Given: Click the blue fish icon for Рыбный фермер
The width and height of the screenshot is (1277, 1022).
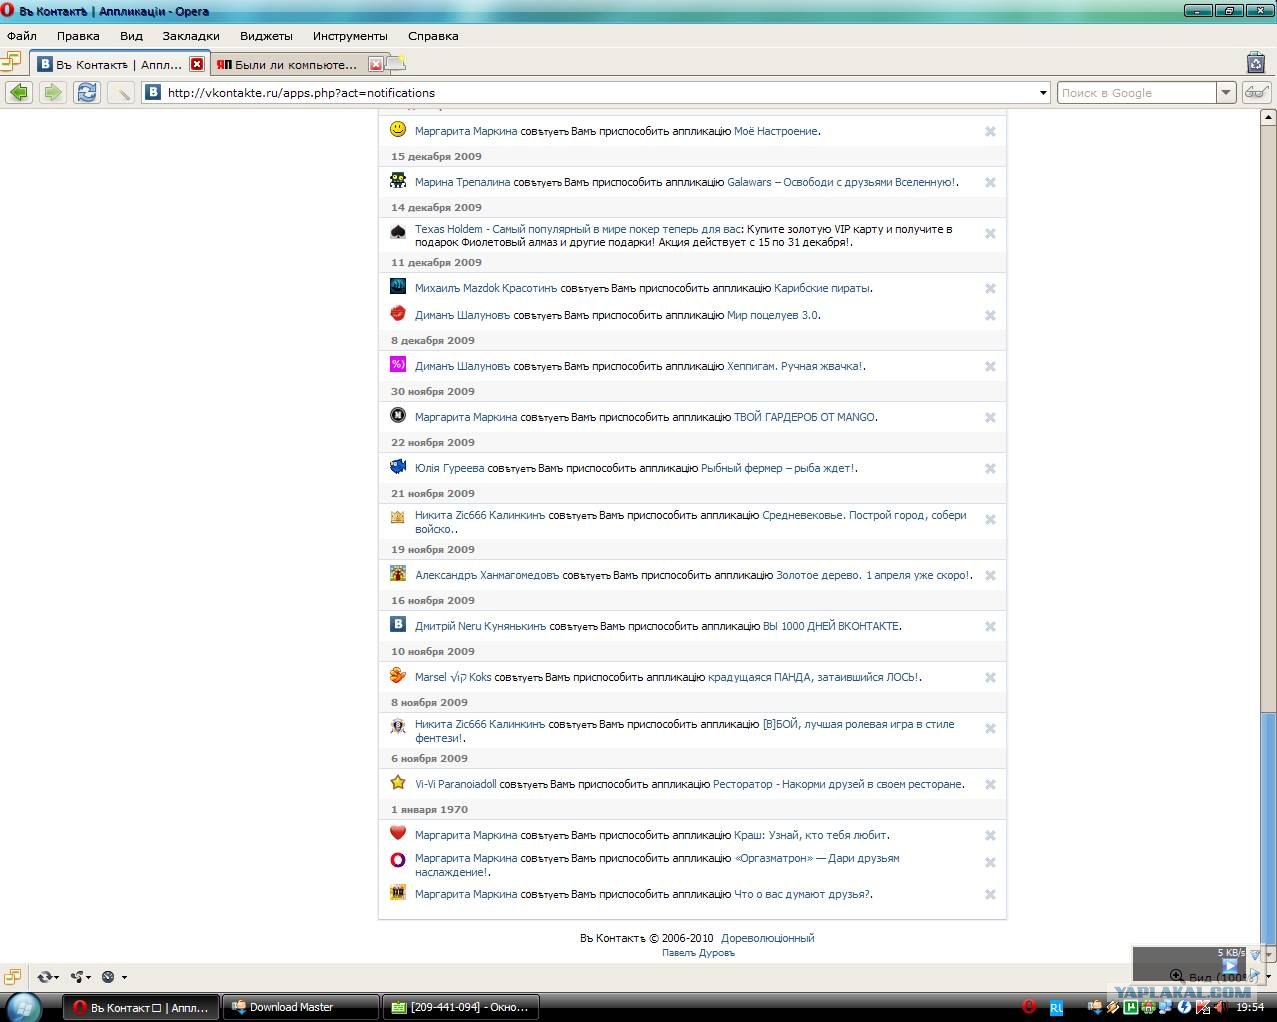Looking at the screenshot, I should click(398, 466).
